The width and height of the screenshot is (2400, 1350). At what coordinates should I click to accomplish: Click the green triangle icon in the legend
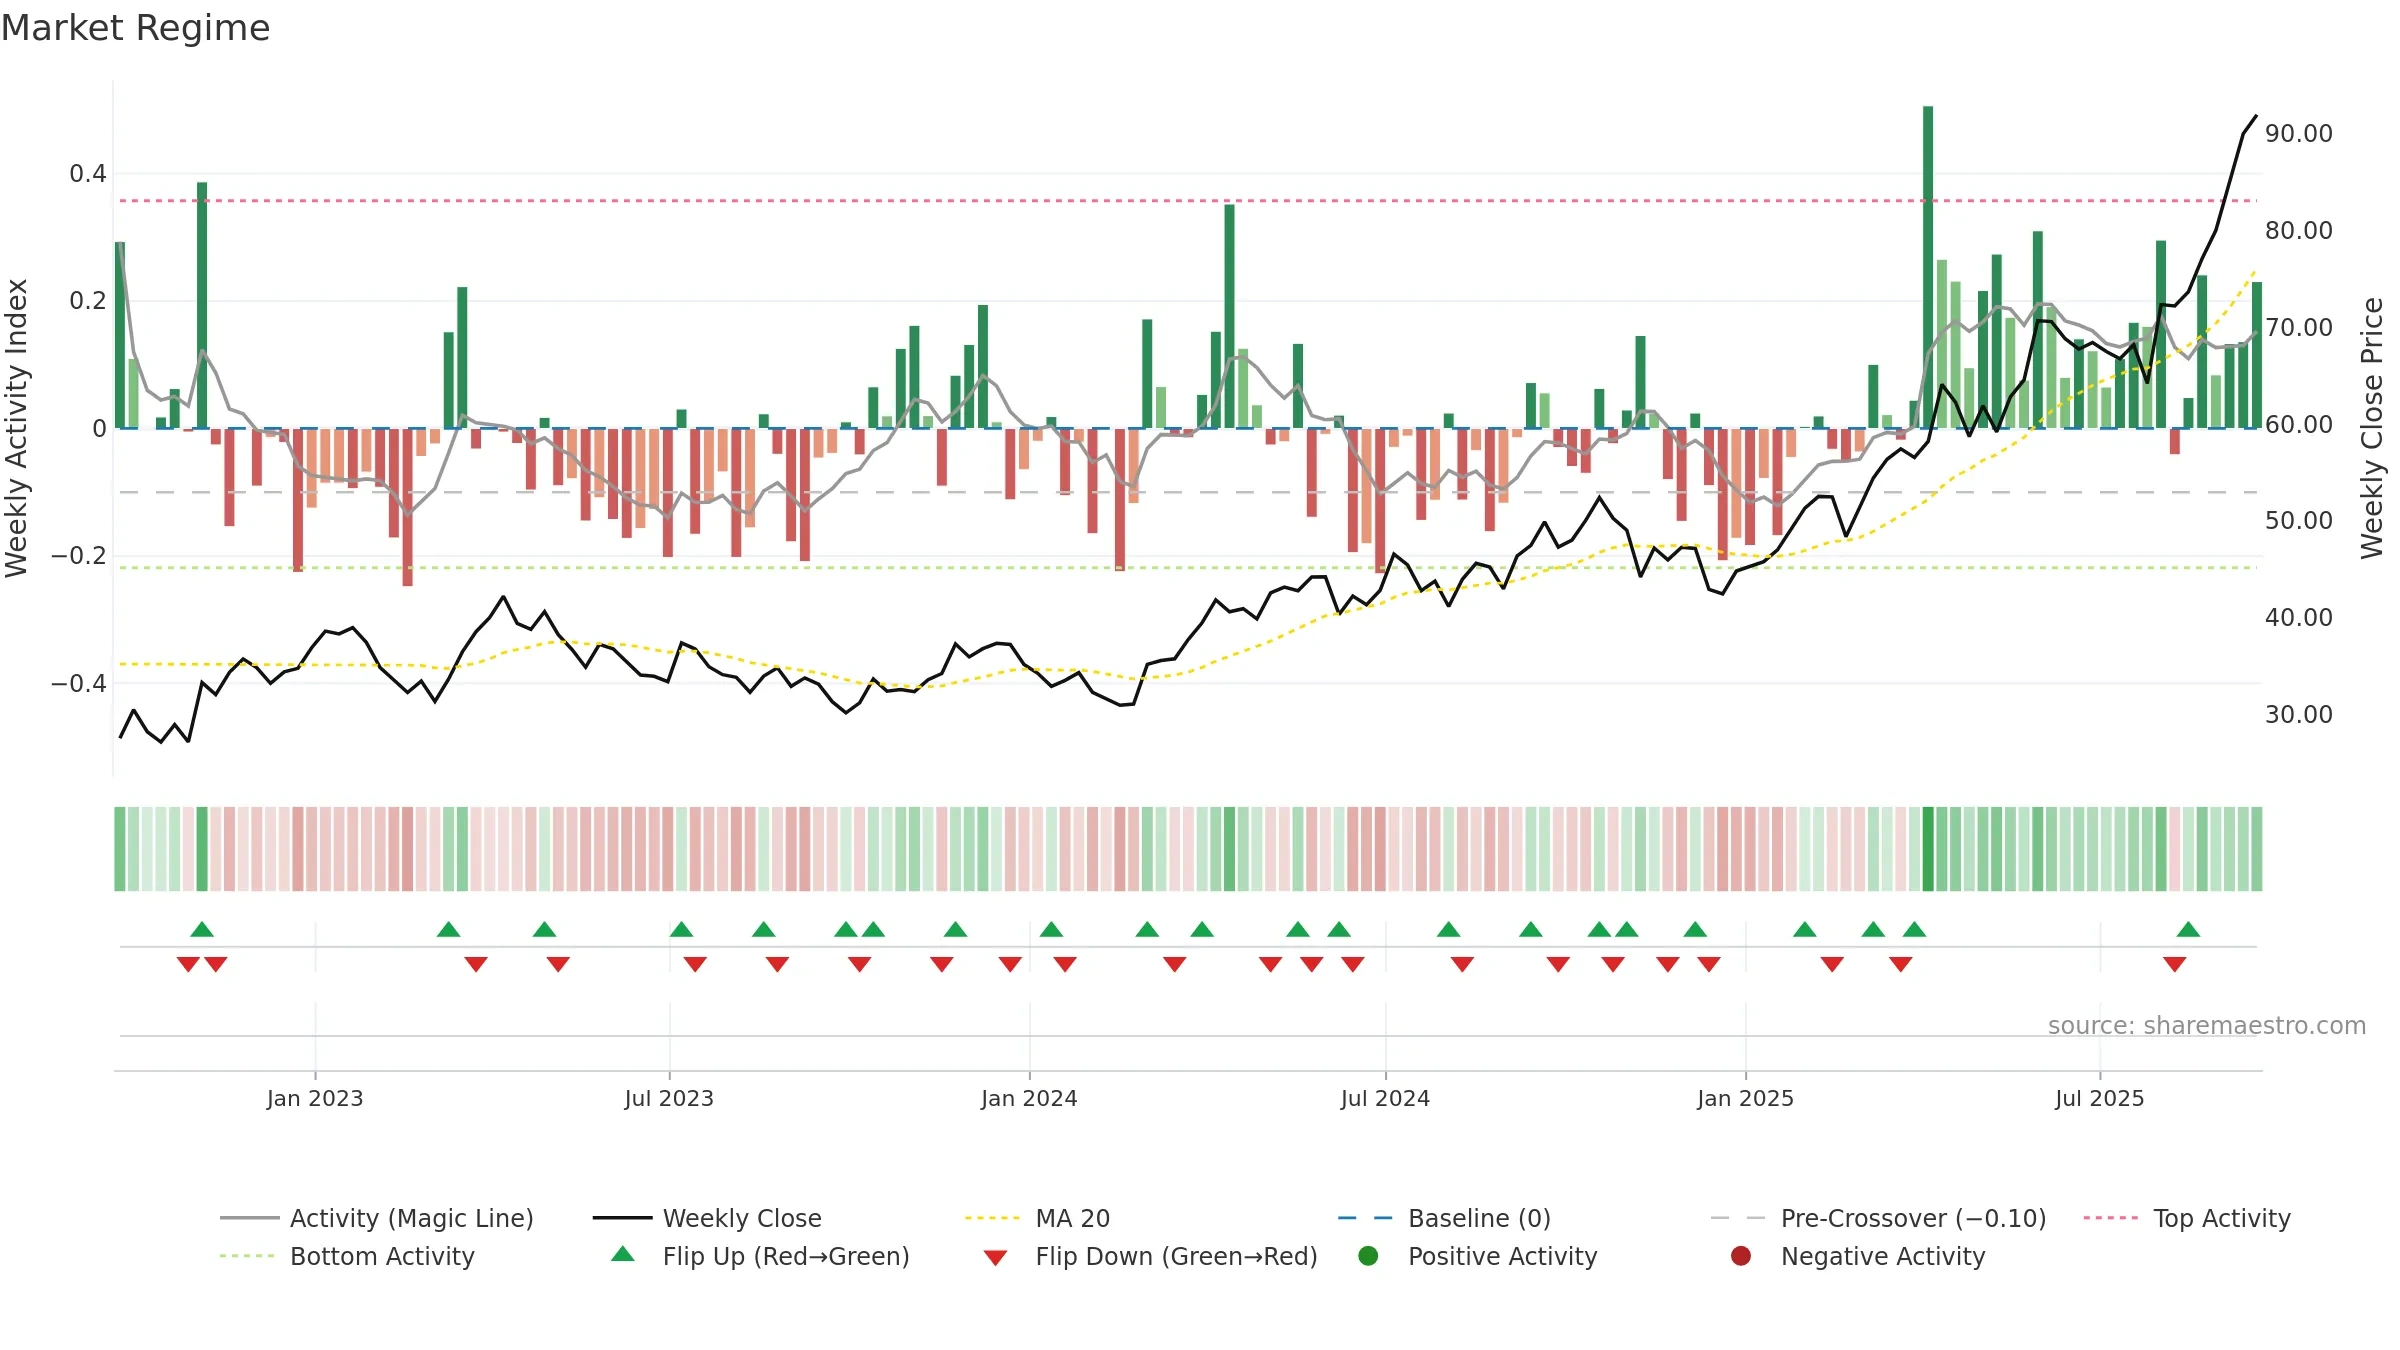point(623,1254)
